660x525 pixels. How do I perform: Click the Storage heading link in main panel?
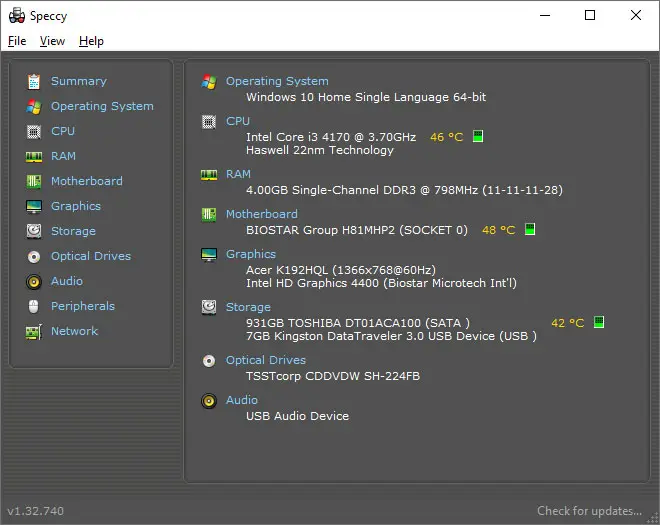pyautogui.click(x=248, y=307)
